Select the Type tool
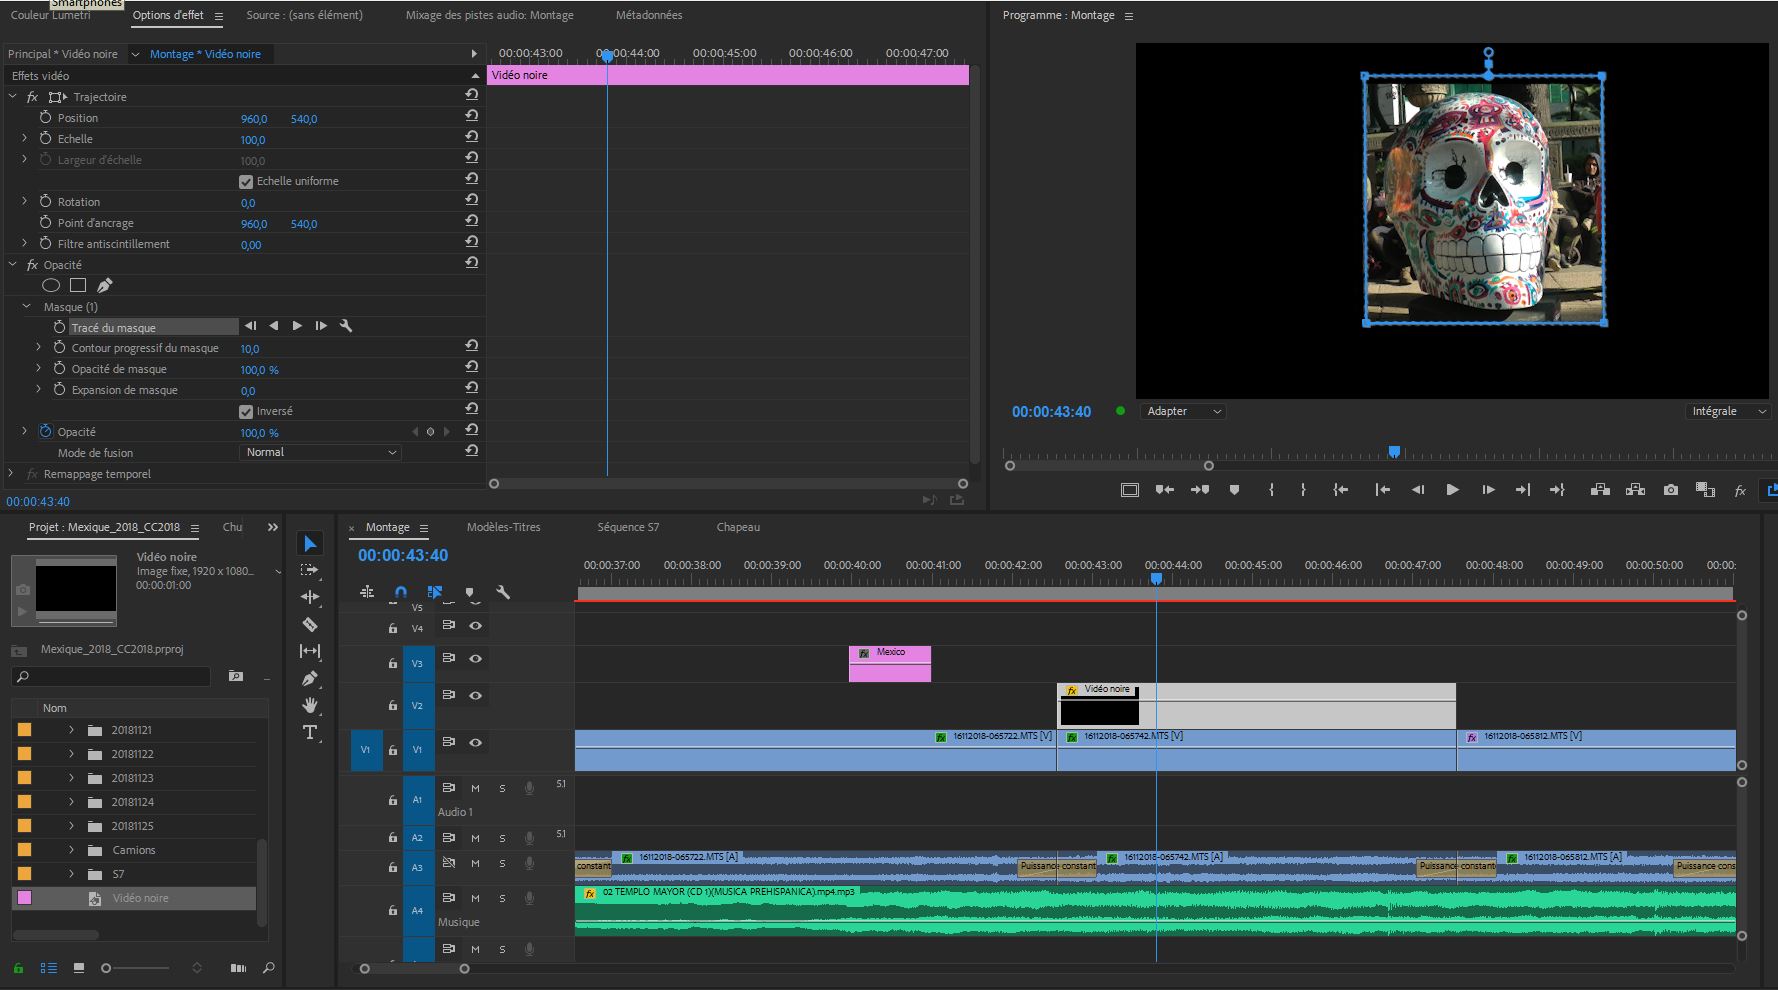The height and width of the screenshot is (990, 1778). pos(310,733)
